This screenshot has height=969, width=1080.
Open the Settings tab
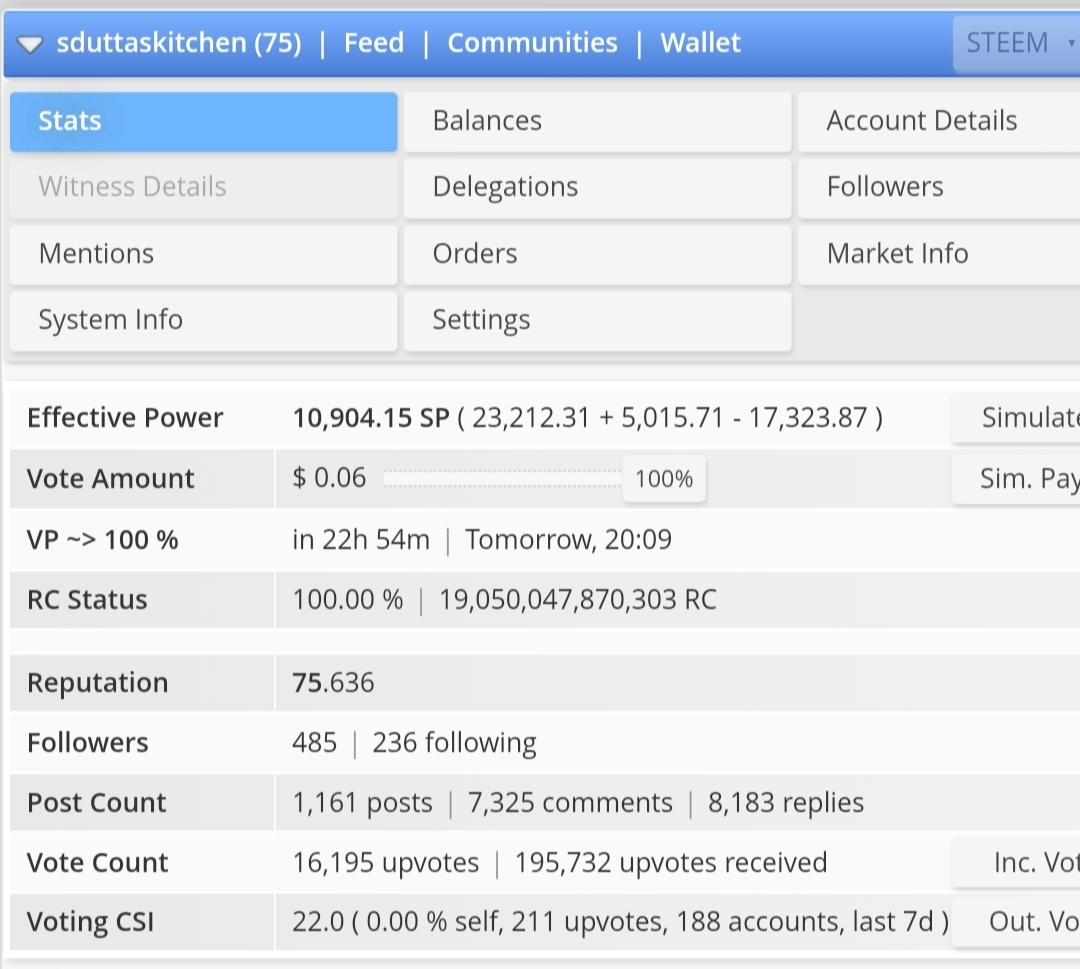(x=597, y=320)
